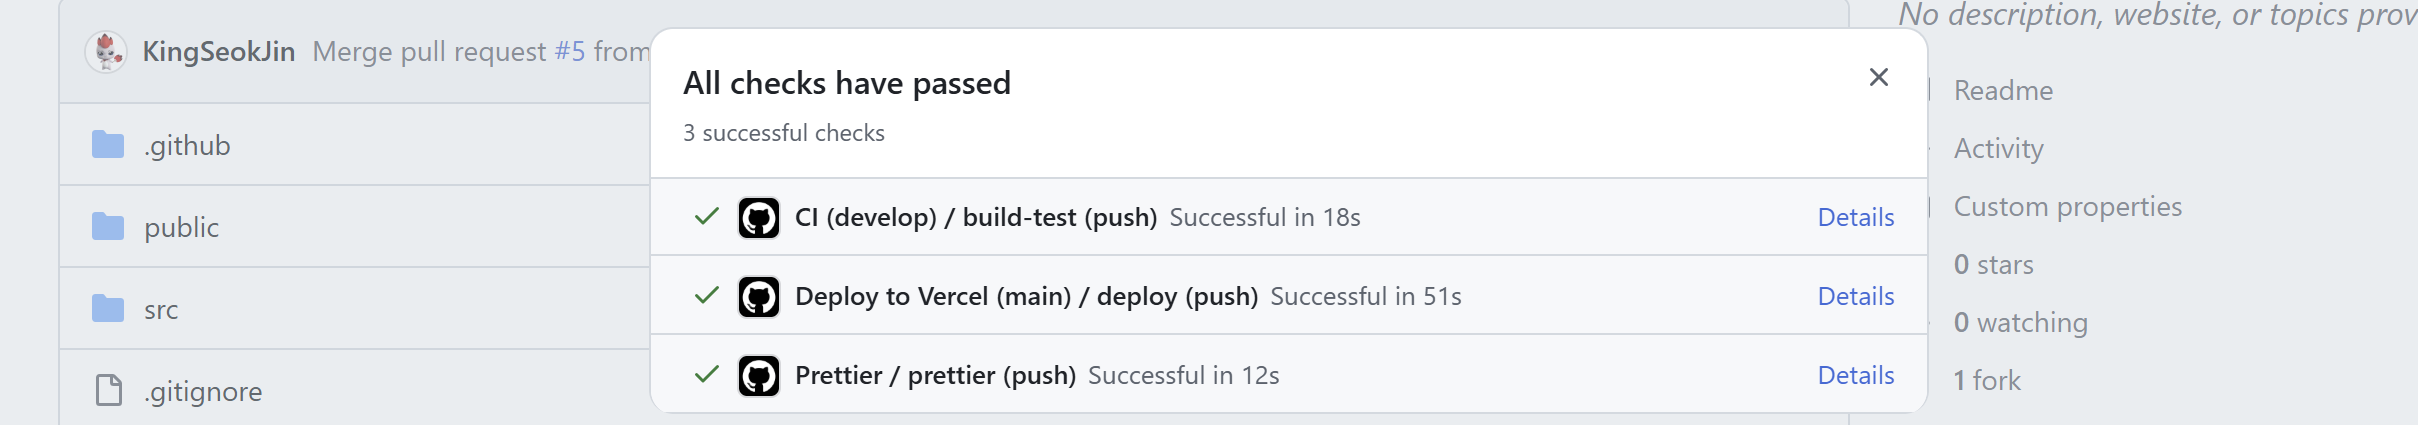Viewport: 2418px width, 425px height.
Task: Click GitHub Actions logo for Deploy to Vercel
Action: (x=759, y=296)
